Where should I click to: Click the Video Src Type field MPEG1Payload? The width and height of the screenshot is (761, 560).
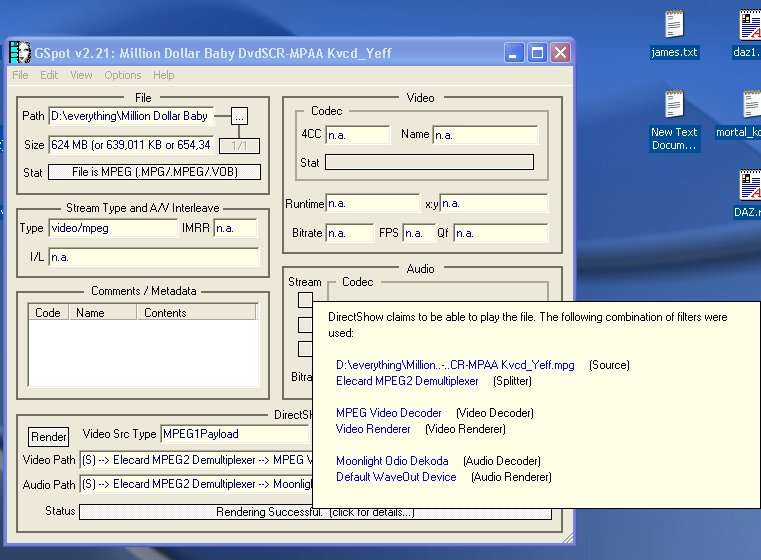click(236, 434)
